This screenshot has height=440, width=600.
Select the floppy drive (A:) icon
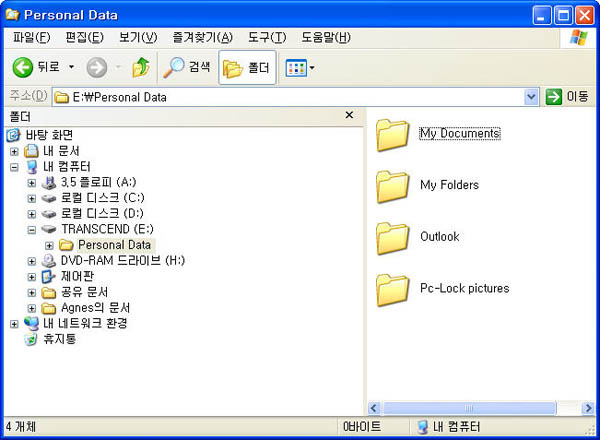(x=49, y=183)
